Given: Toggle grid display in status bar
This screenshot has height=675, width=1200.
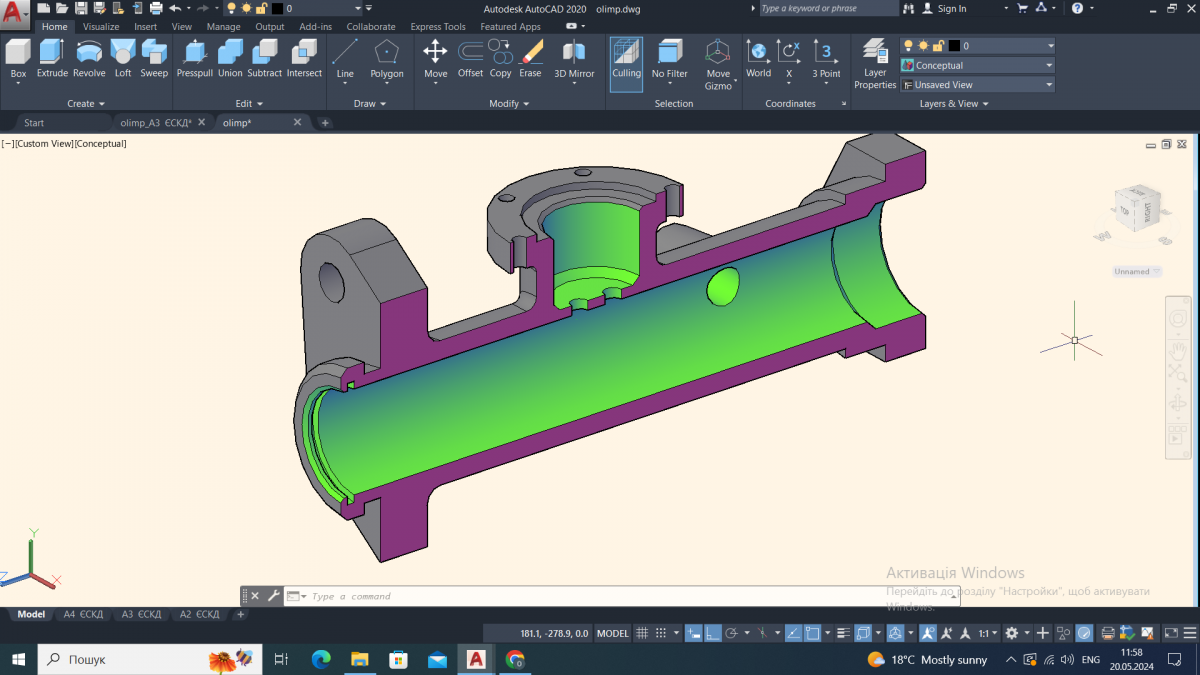Looking at the screenshot, I should click(x=643, y=633).
